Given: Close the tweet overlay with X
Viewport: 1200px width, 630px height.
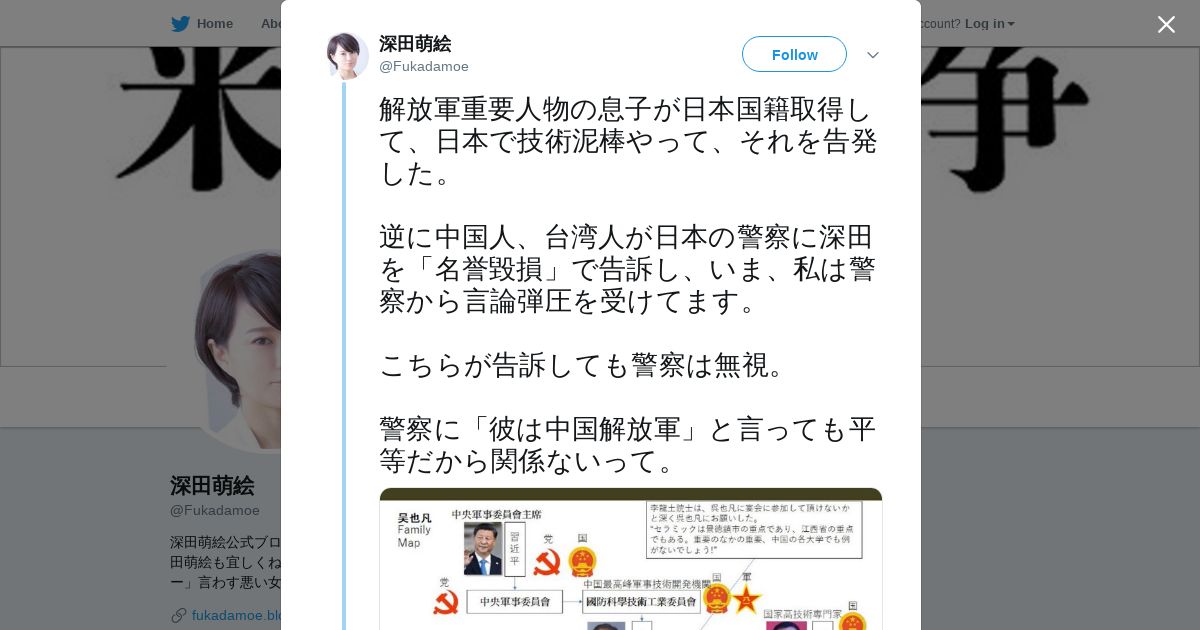Looking at the screenshot, I should 1166,24.
